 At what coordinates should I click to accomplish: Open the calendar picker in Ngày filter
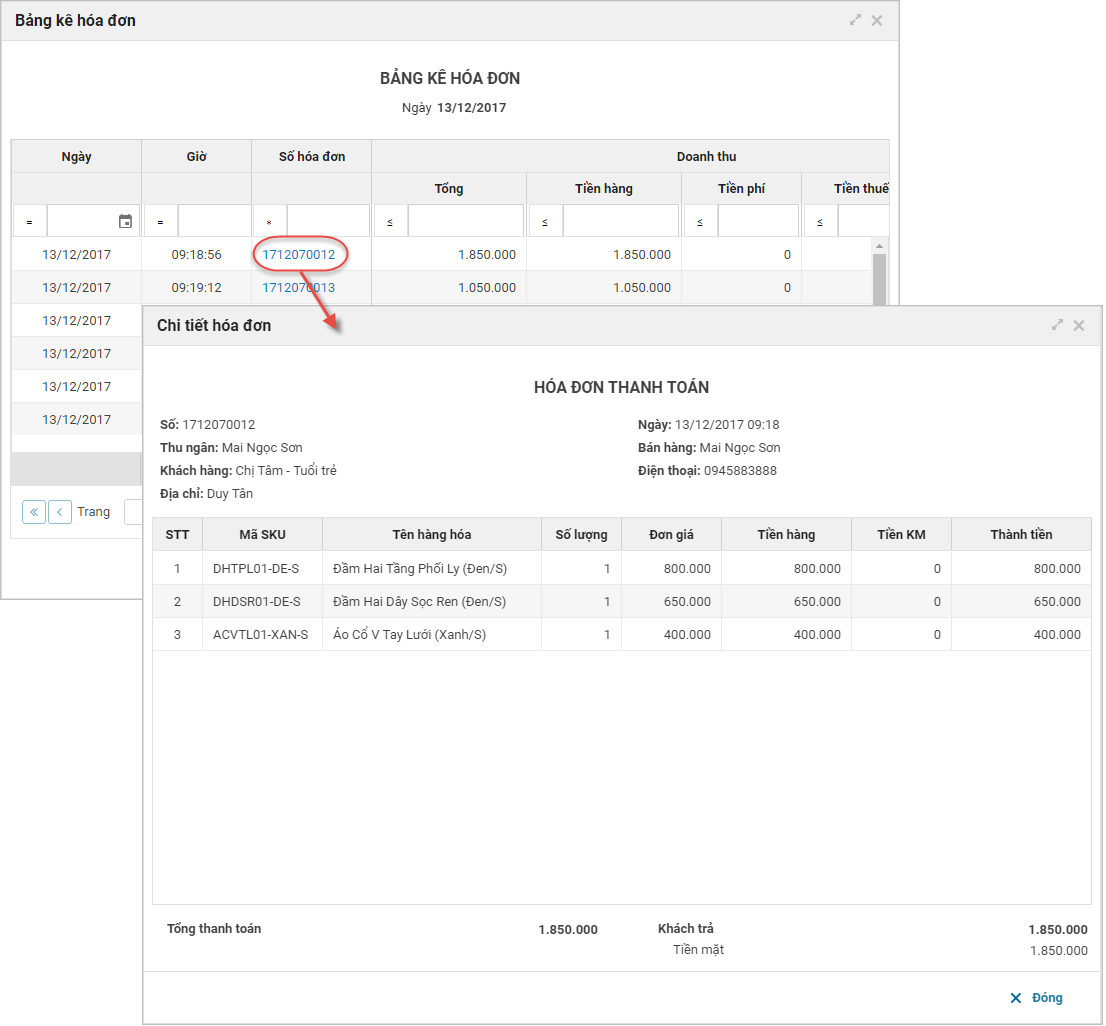125,222
